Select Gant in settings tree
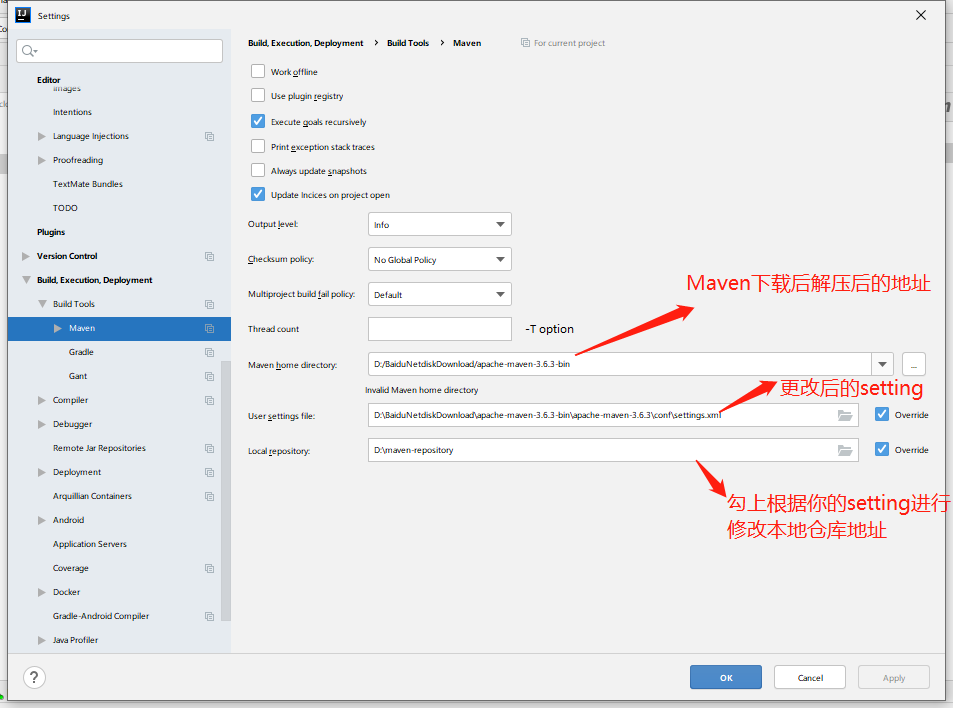This screenshot has height=708, width=953. pyautogui.click(x=78, y=376)
